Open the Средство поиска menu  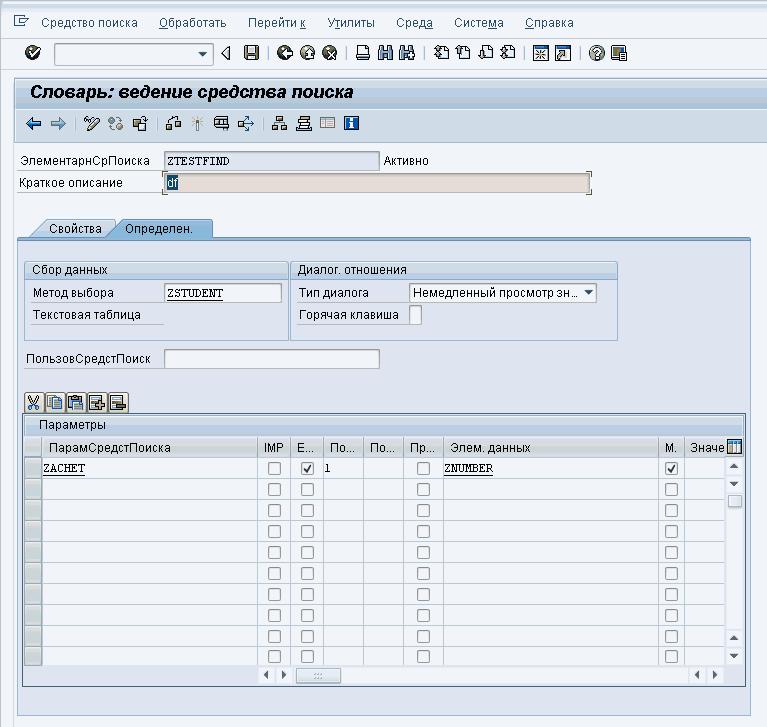click(x=89, y=23)
